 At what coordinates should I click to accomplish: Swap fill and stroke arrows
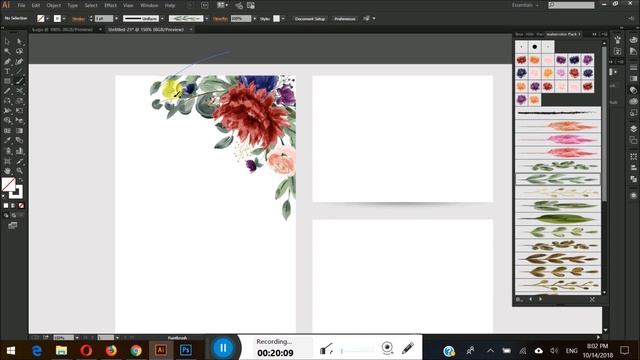click(20, 180)
